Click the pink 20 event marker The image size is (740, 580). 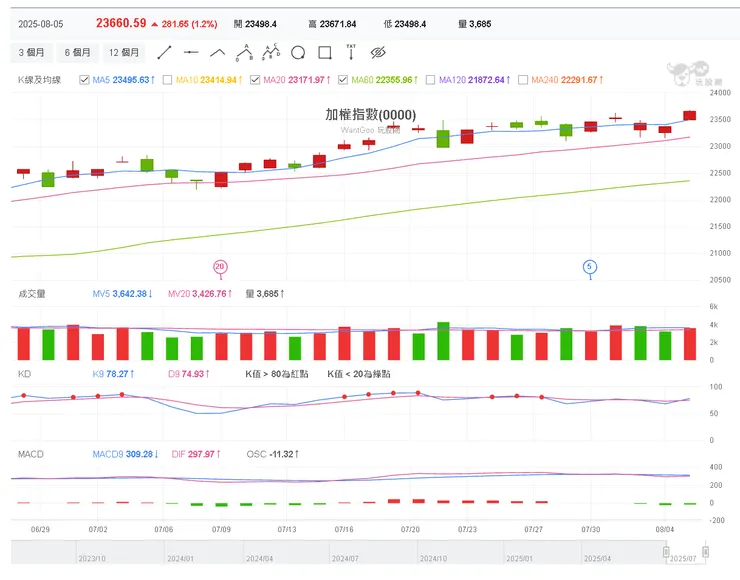pyautogui.click(x=220, y=267)
